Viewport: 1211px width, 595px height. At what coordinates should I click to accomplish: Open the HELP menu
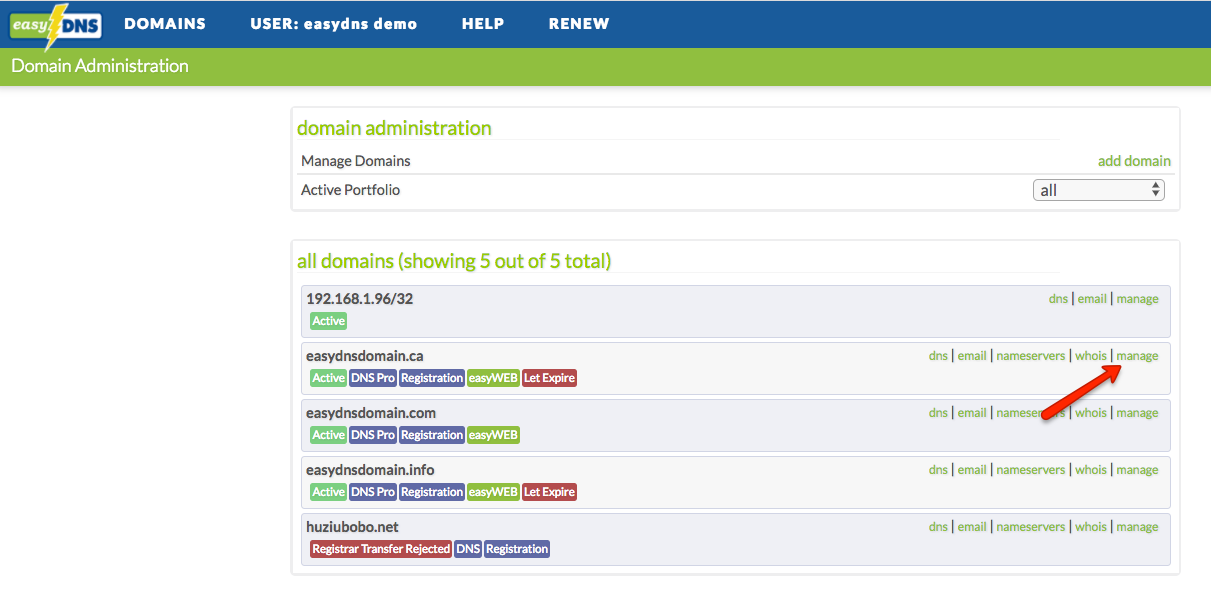pos(483,24)
